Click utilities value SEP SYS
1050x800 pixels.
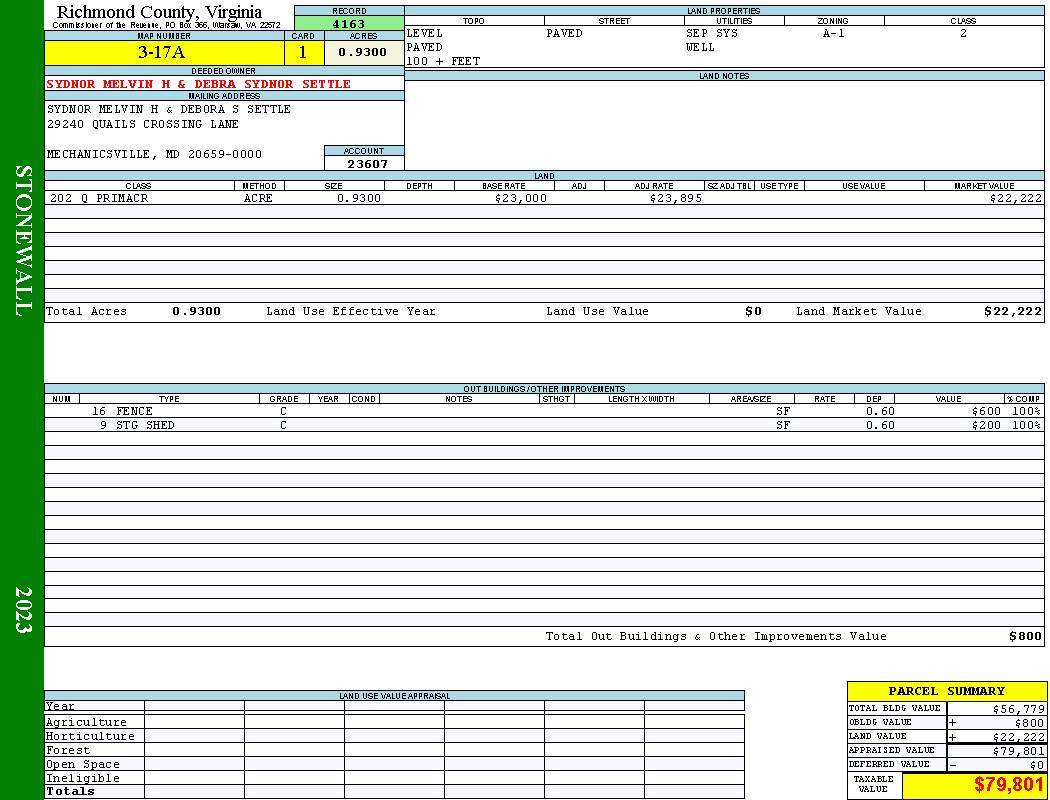pyautogui.click(x=712, y=33)
